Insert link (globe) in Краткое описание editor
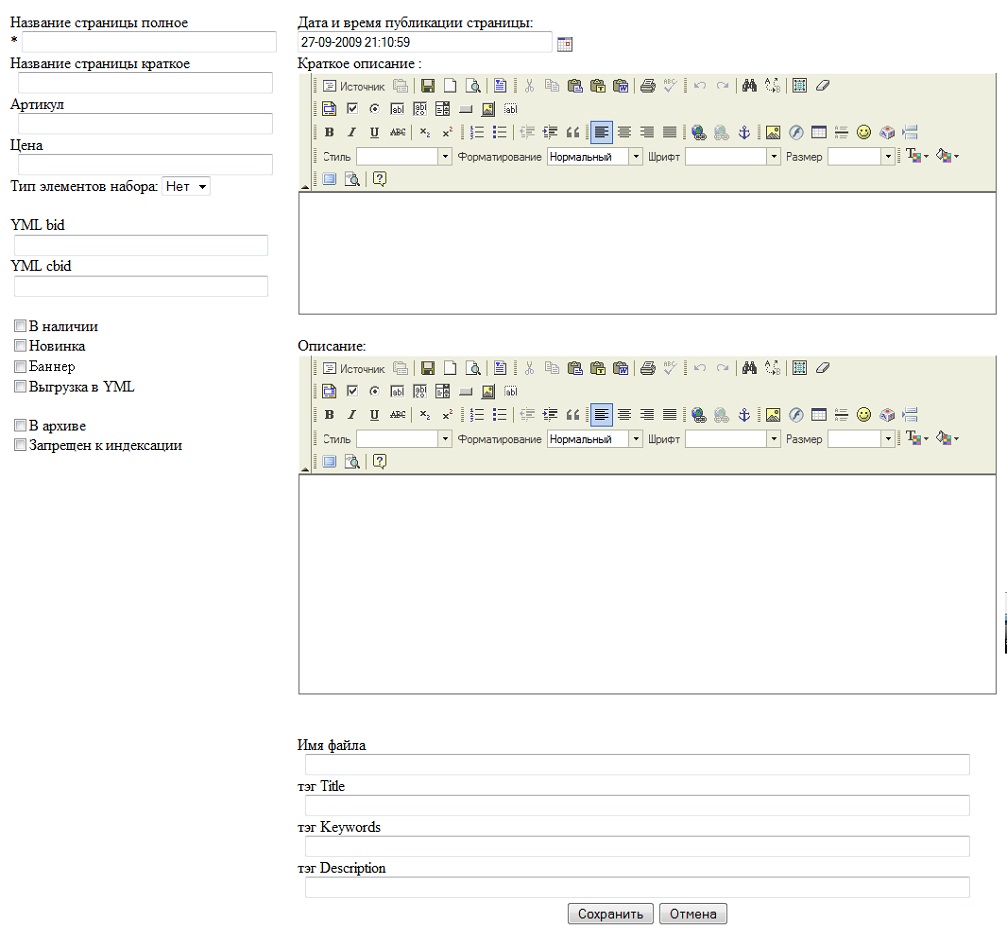 699,132
